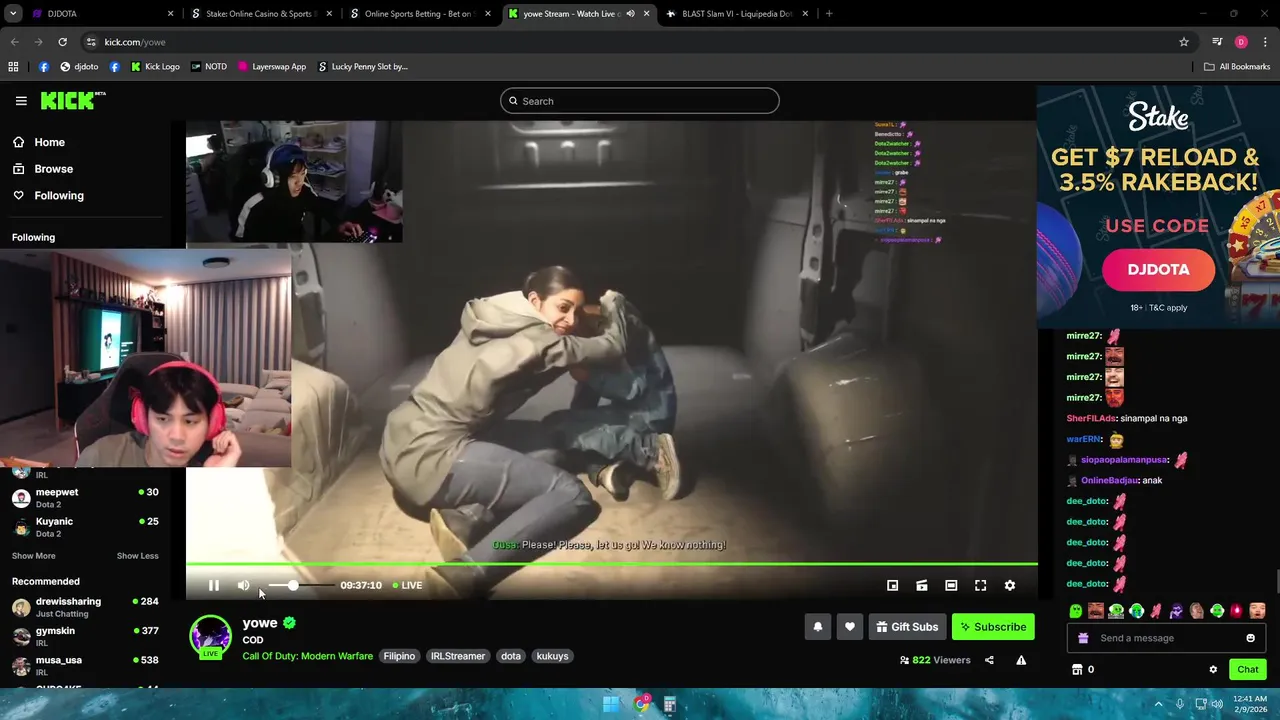
Task: Click the DJDOTA button in Stake ad
Action: [1158, 270]
